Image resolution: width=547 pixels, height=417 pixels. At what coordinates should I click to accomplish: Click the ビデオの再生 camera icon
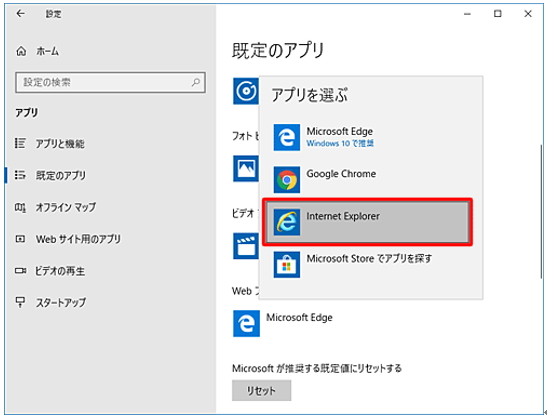(20, 271)
